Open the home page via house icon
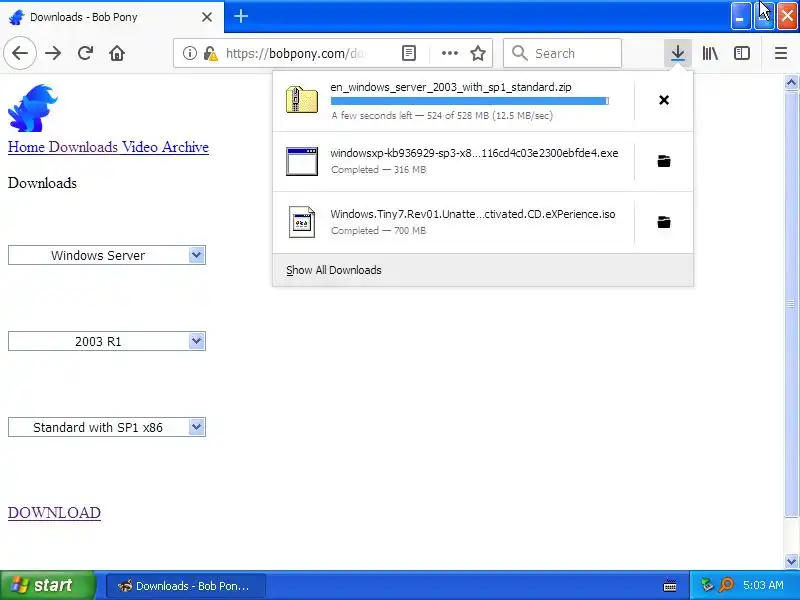This screenshot has width=800, height=600. click(117, 53)
